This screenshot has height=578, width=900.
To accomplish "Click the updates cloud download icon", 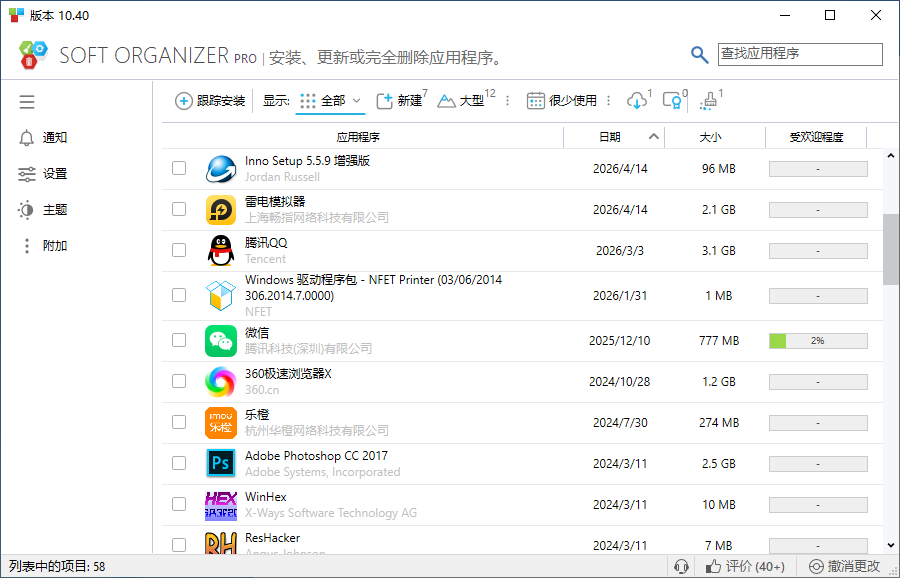I will point(637,101).
